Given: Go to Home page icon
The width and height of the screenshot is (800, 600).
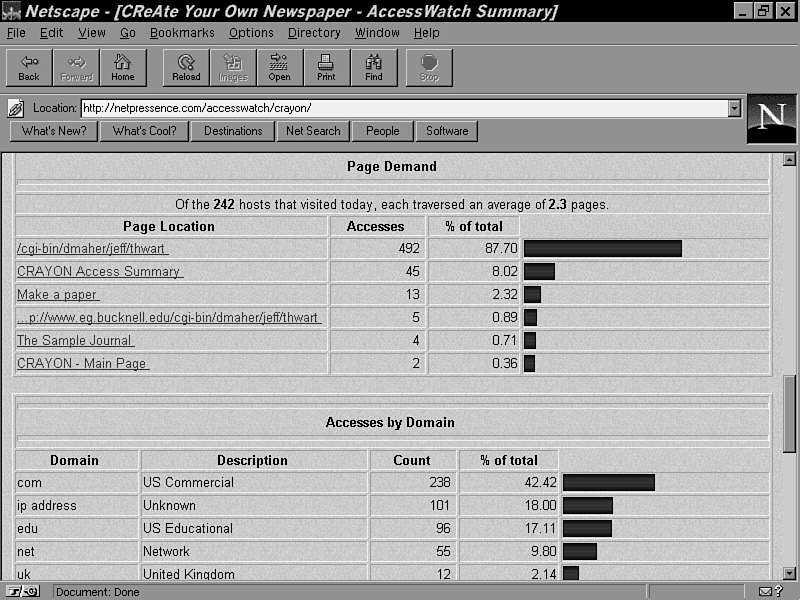Looking at the screenshot, I should point(122,67).
